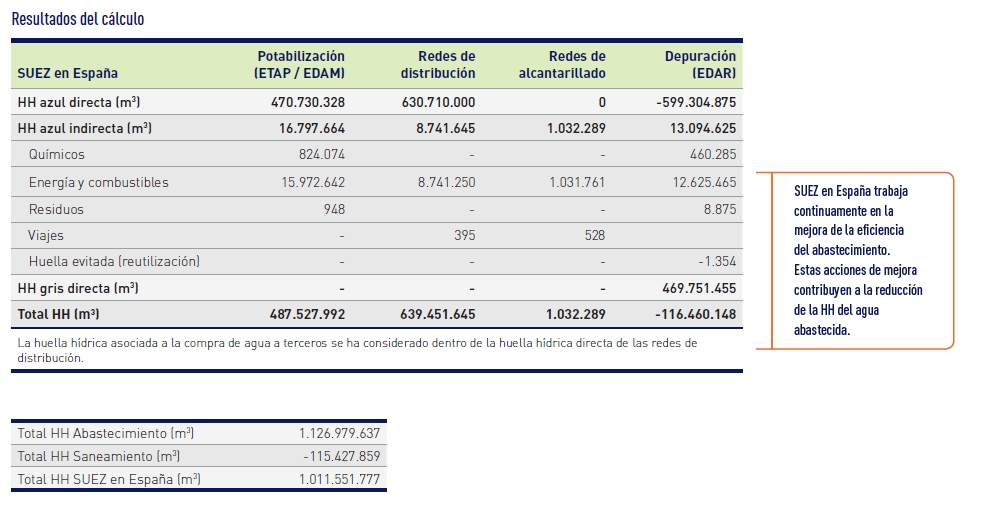The height and width of the screenshot is (516, 1000).
Task: Click the 'Residuos' row label
Action: [x=56, y=209]
